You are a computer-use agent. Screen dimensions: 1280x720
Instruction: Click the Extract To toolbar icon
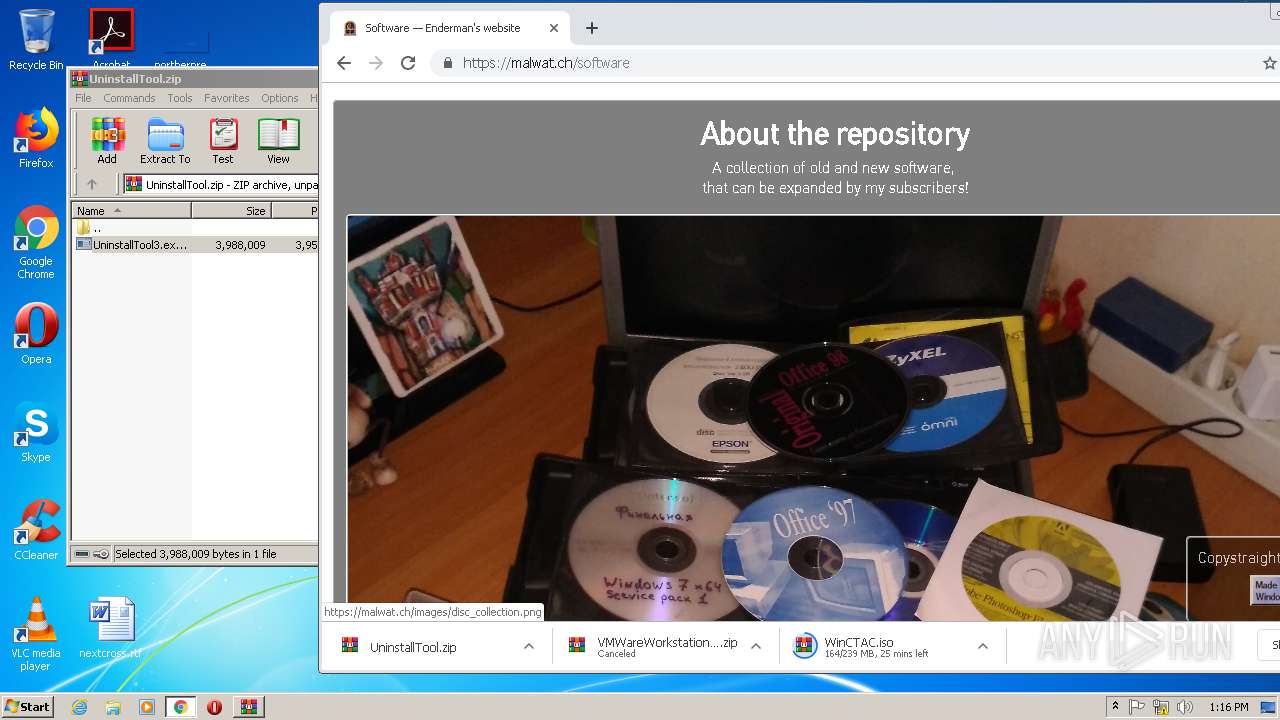pyautogui.click(x=165, y=141)
